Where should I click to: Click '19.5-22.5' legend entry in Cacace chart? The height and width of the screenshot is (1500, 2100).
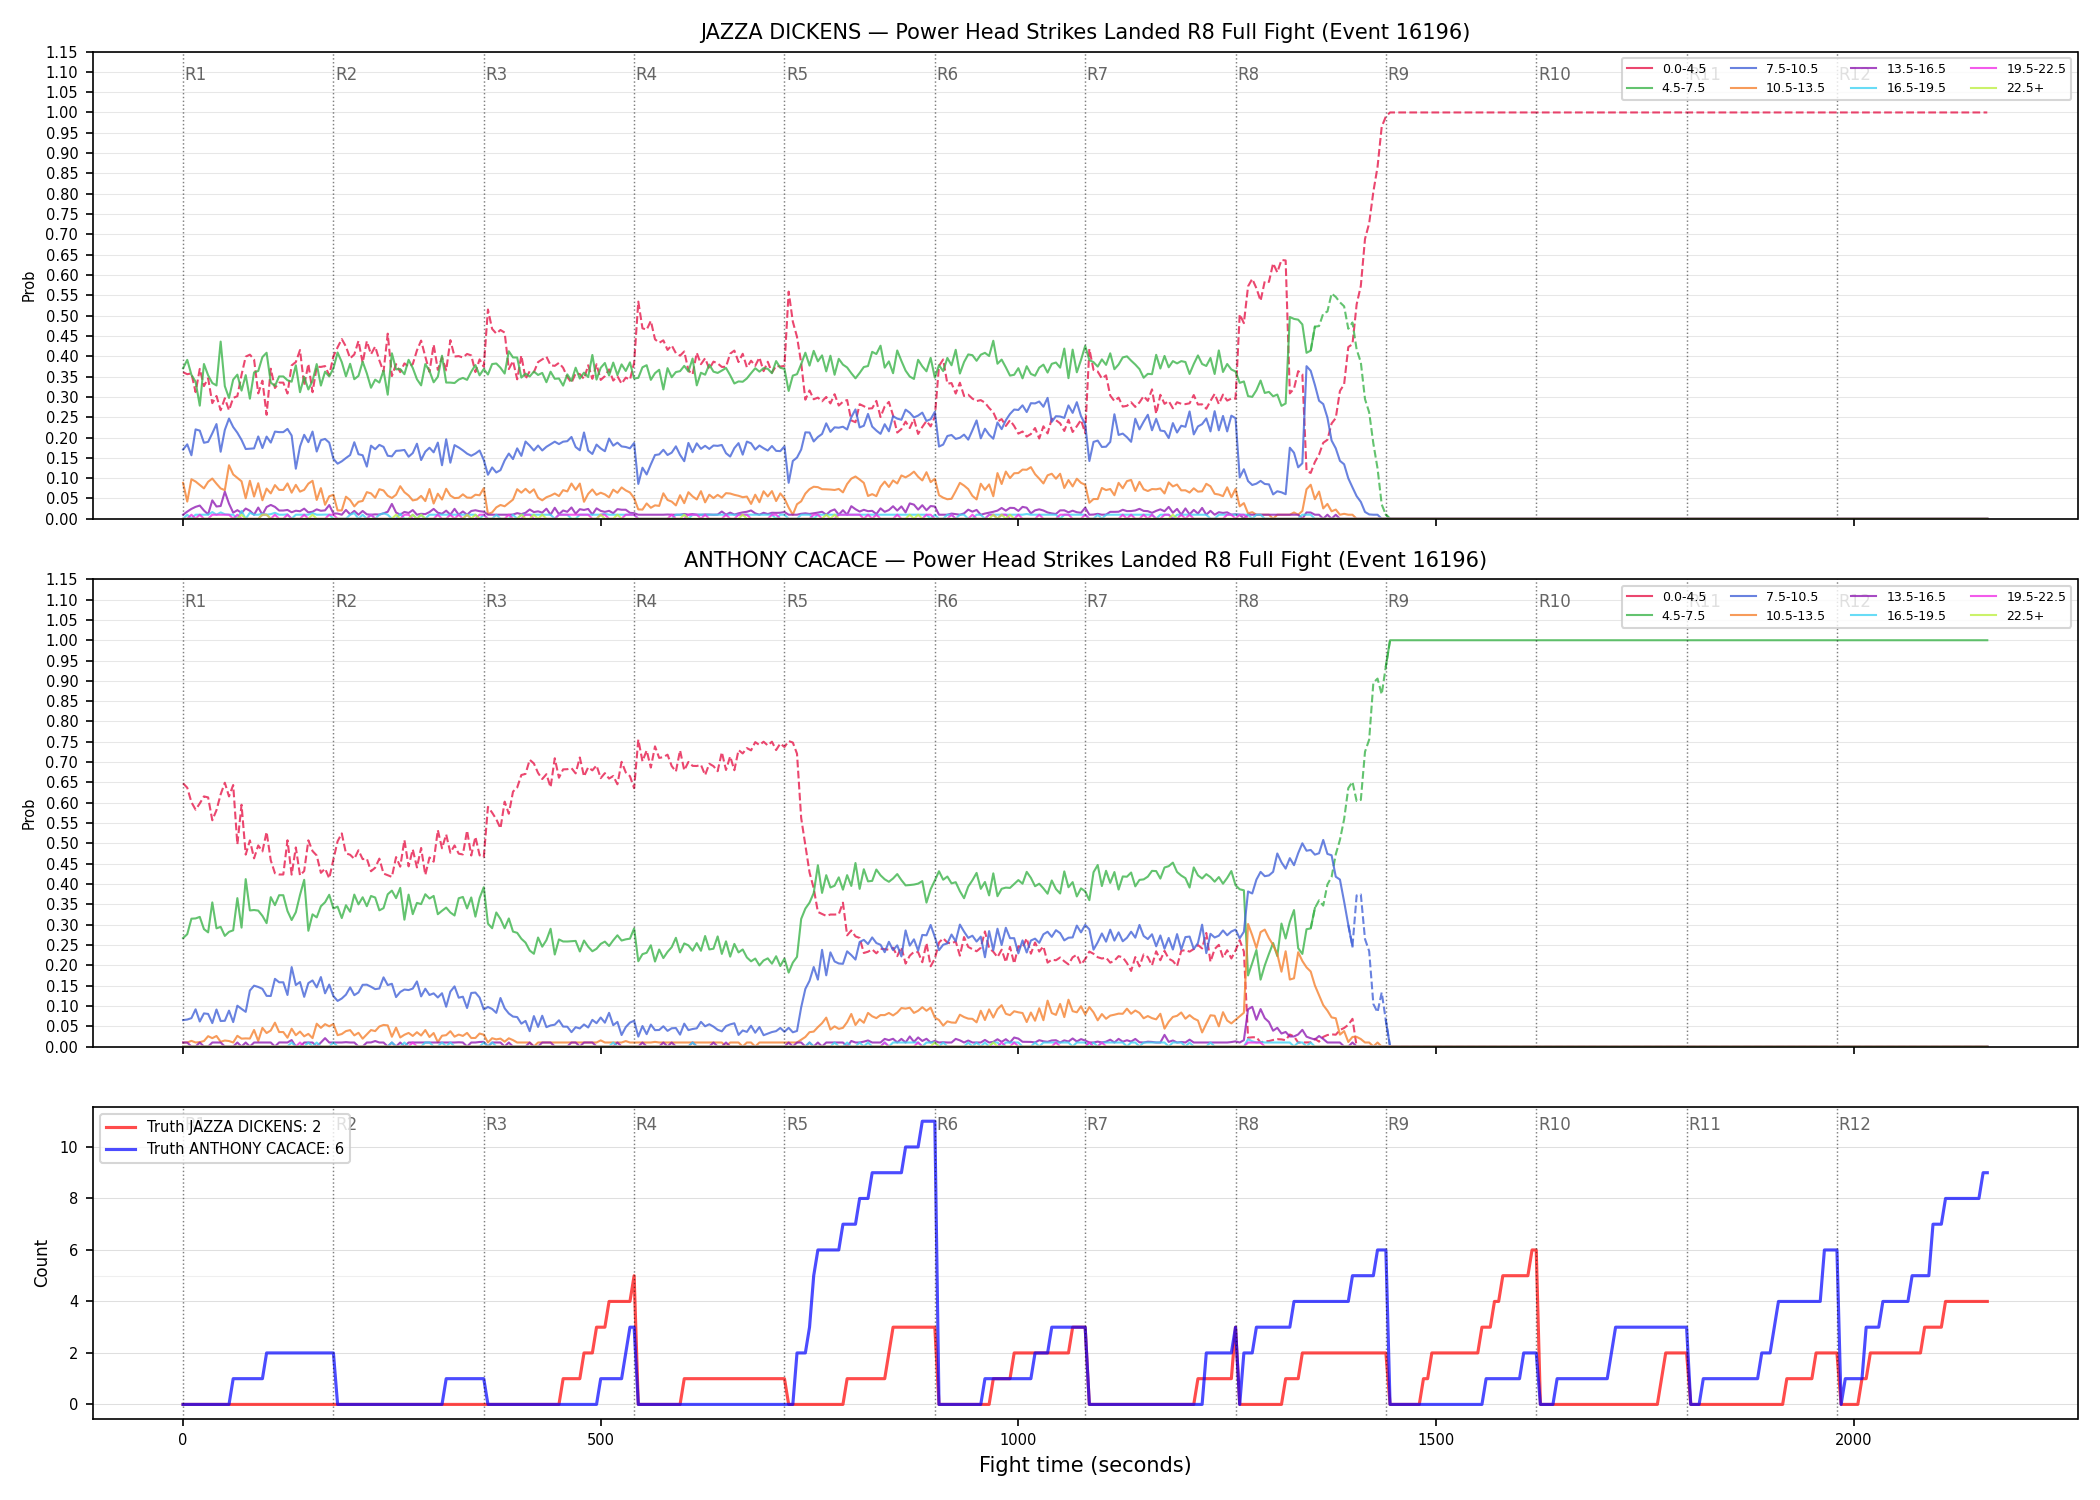pos(2018,597)
